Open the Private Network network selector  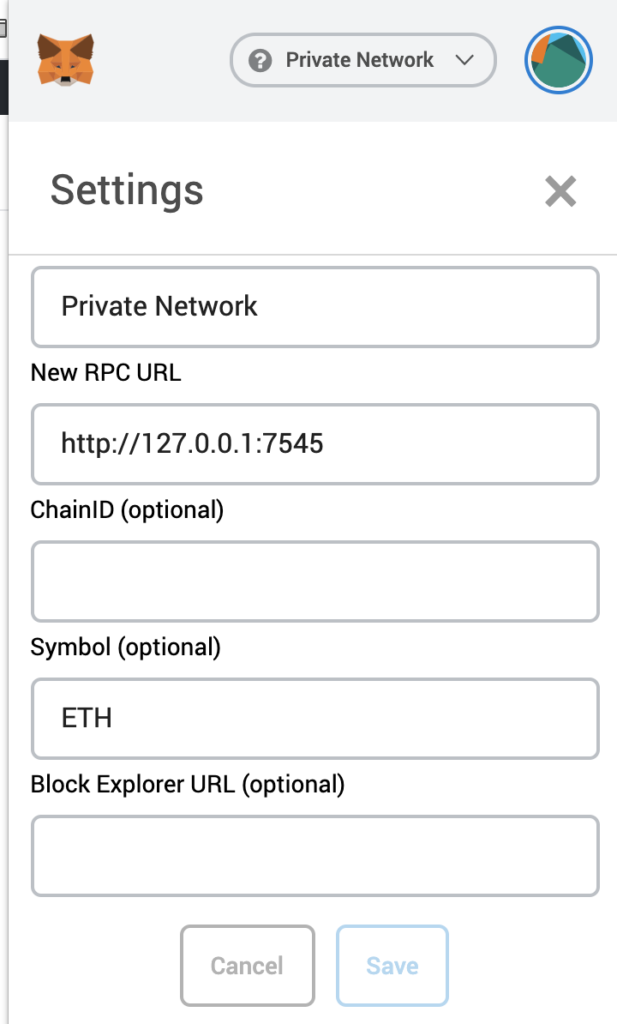pyautogui.click(x=362, y=60)
